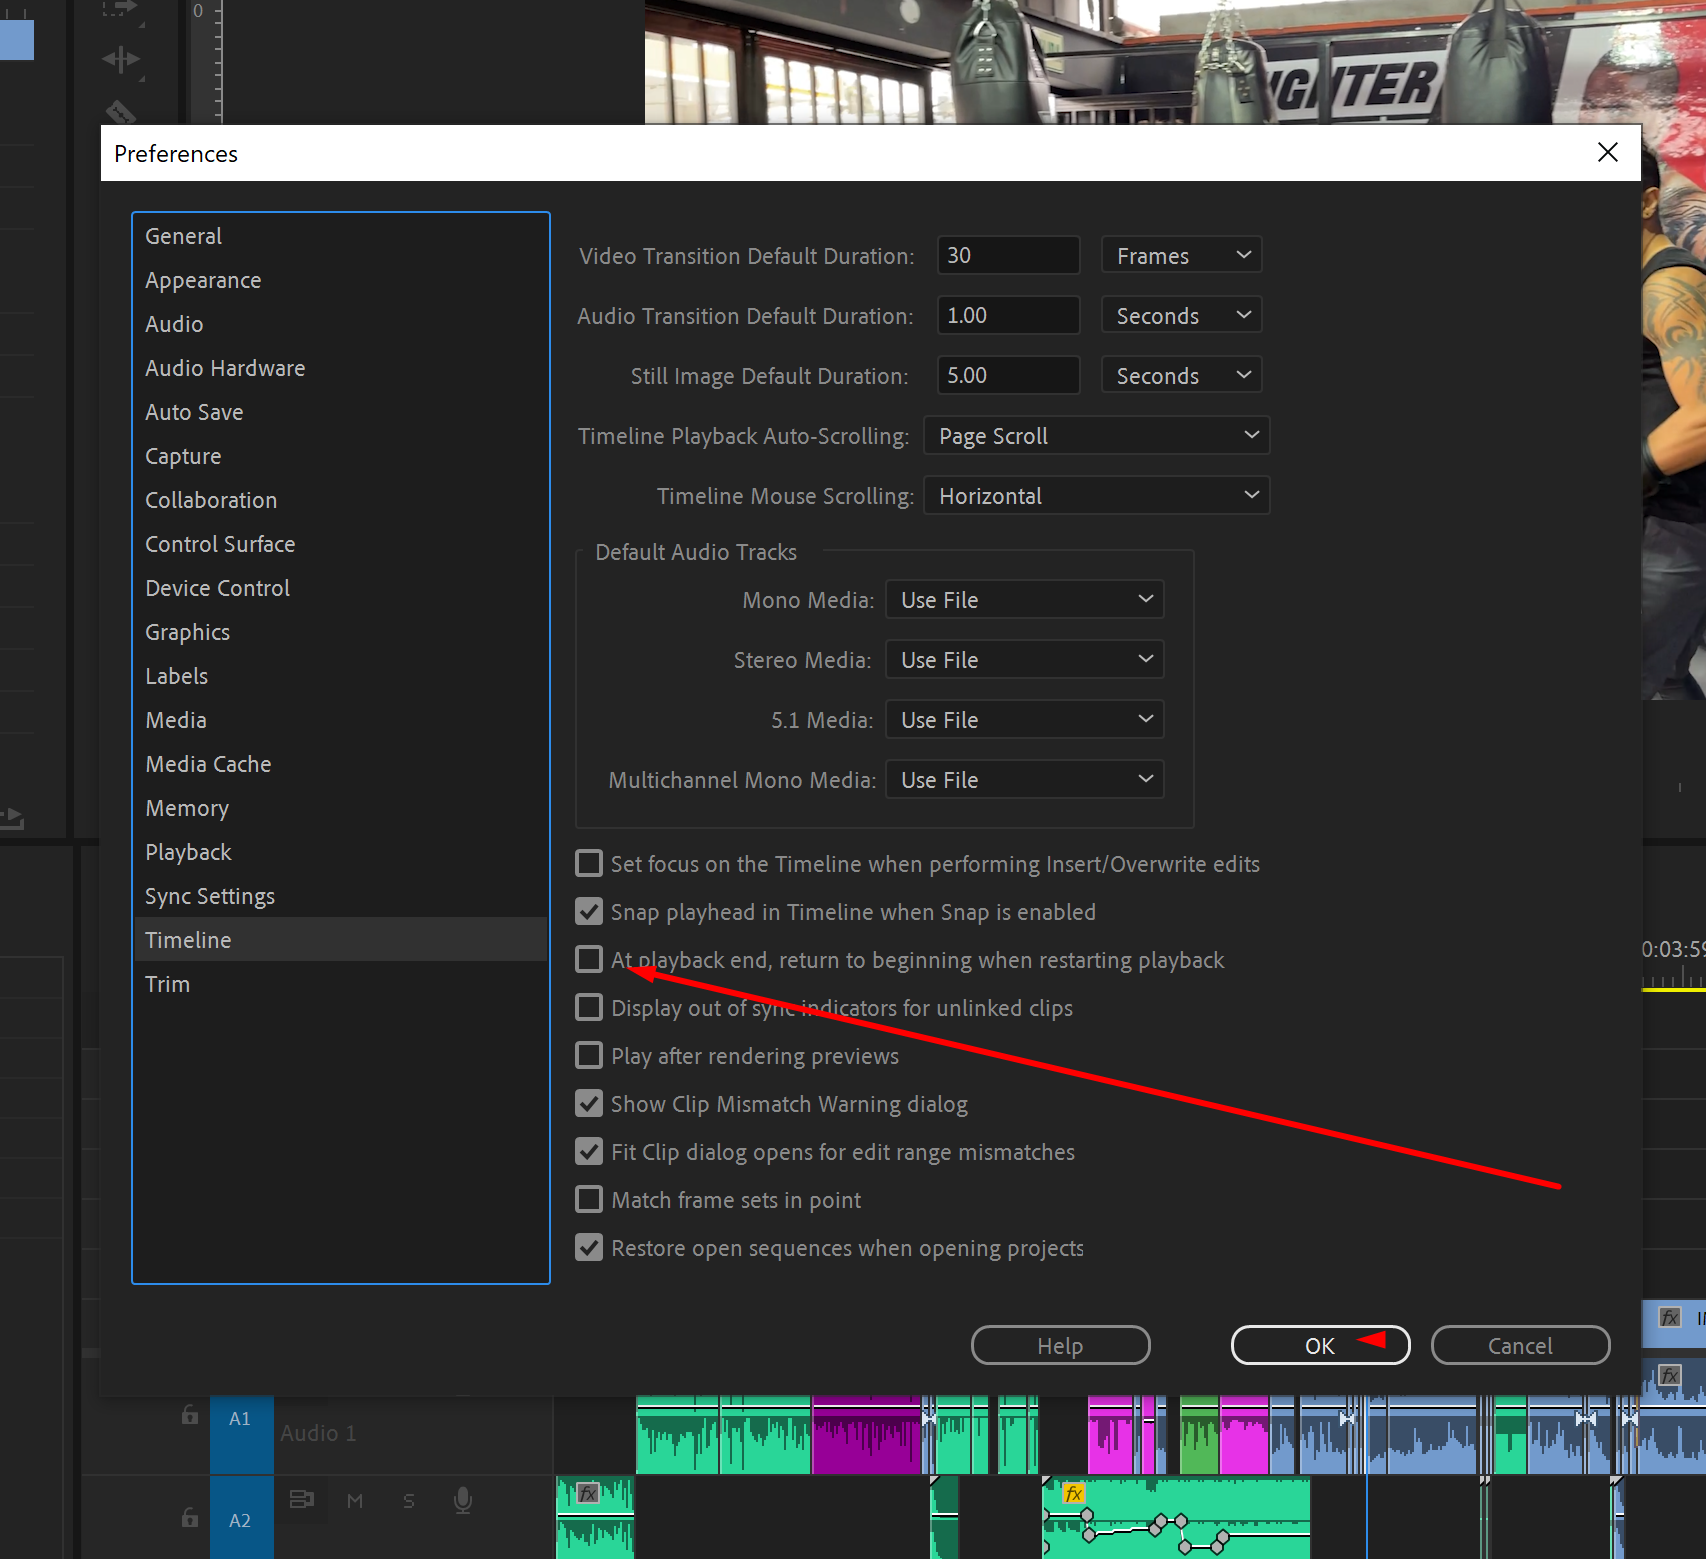1706x1559 pixels.
Task: Open the 5.1 Media Use File dropdown
Action: 1025,719
